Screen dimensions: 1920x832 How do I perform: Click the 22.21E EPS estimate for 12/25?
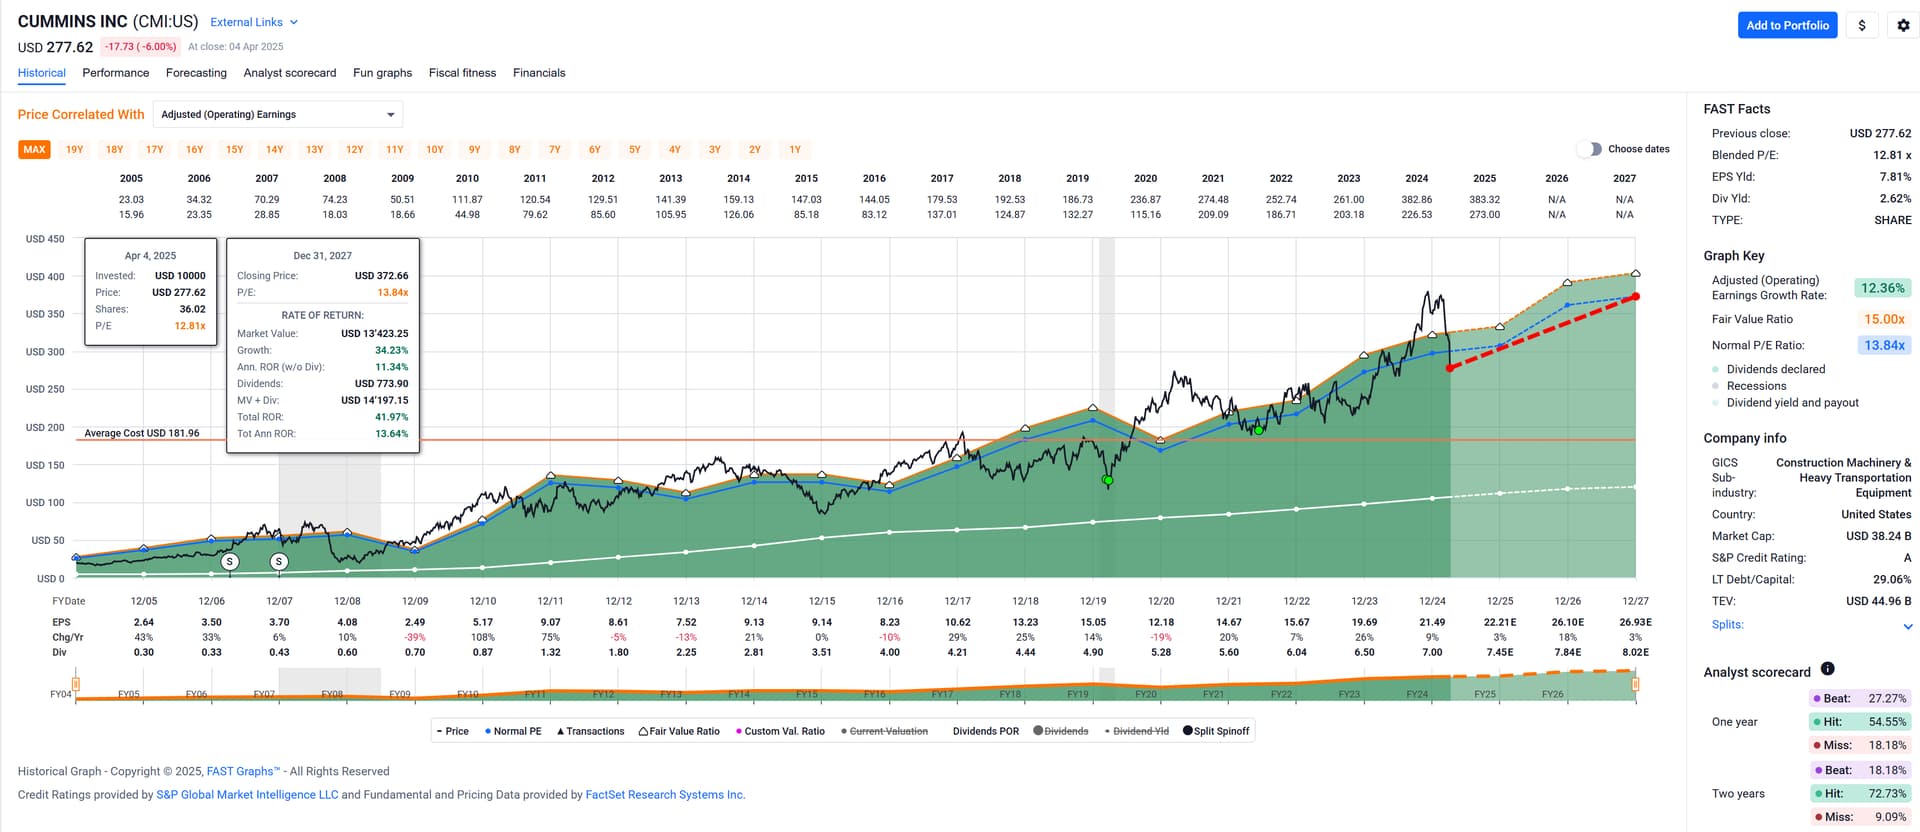pos(1500,622)
